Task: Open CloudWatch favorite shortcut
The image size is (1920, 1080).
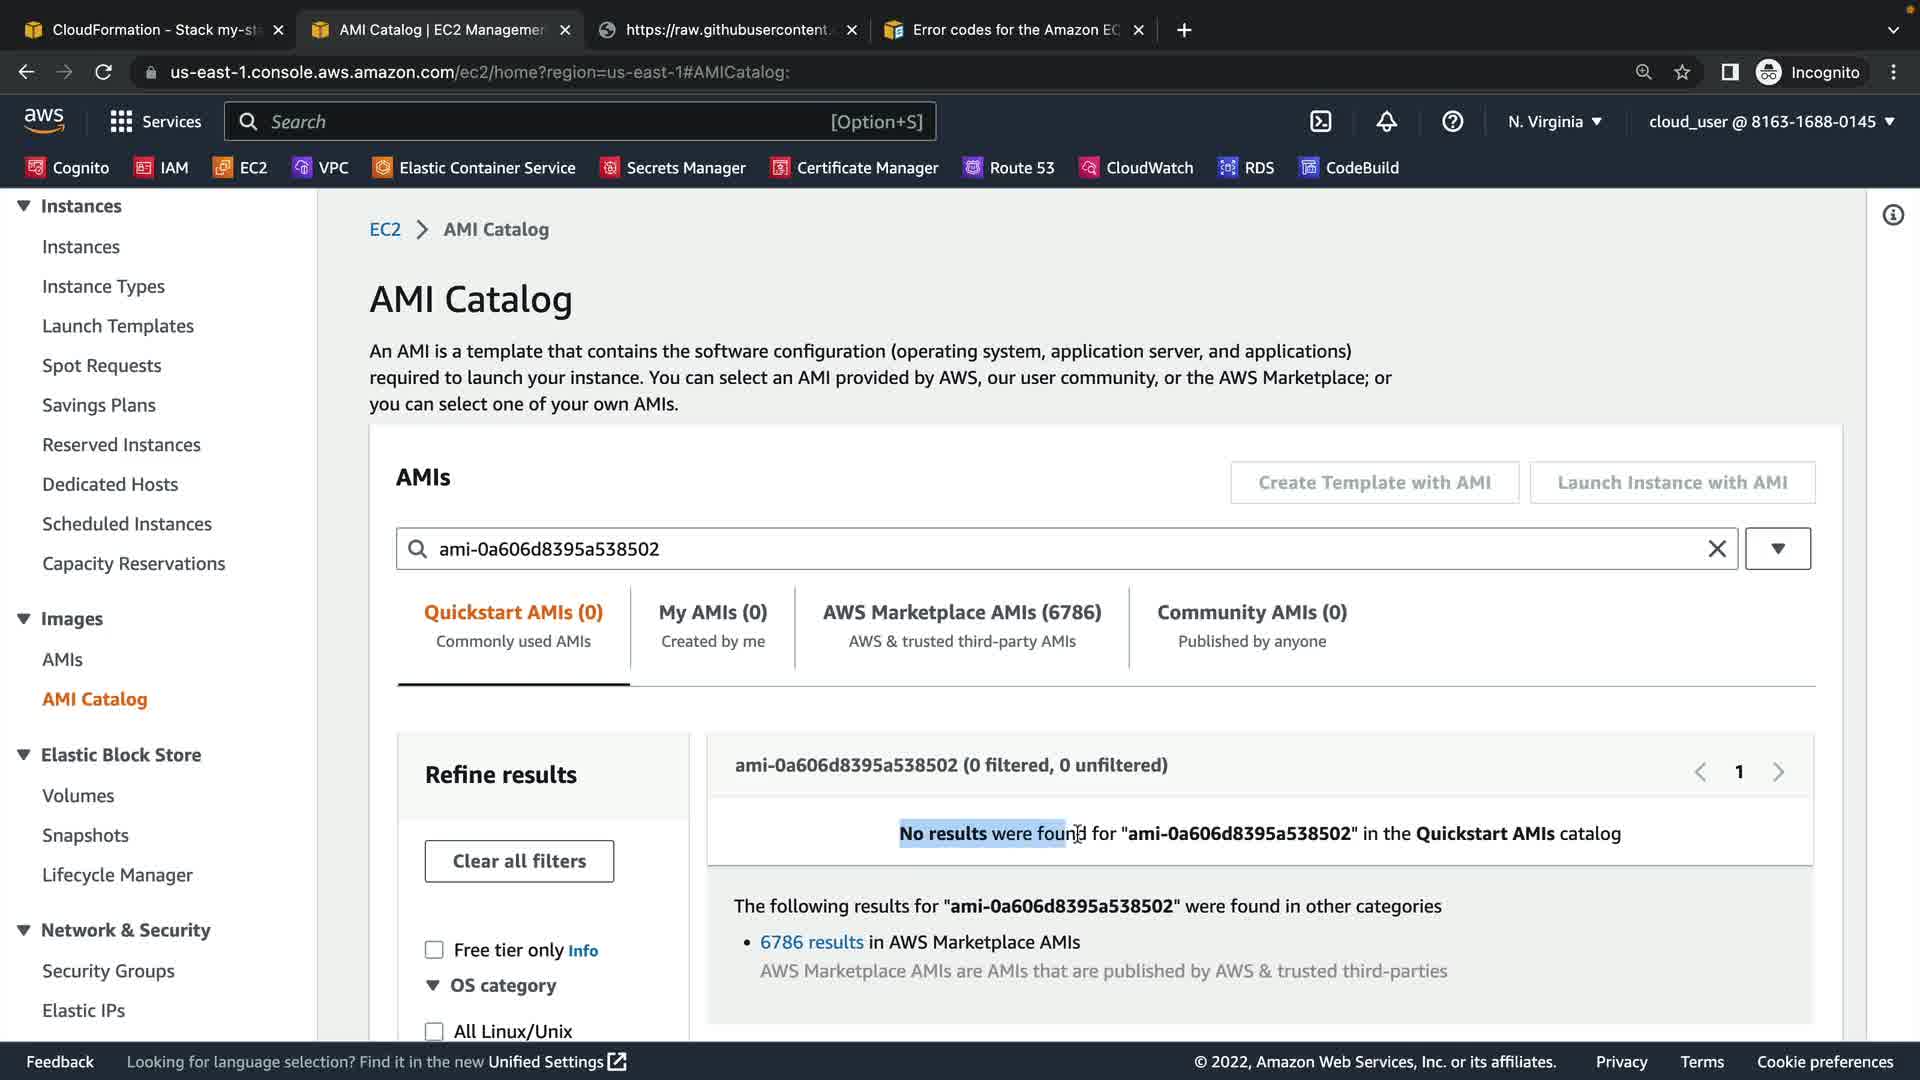Action: pyautogui.click(x=1136, y=168)
